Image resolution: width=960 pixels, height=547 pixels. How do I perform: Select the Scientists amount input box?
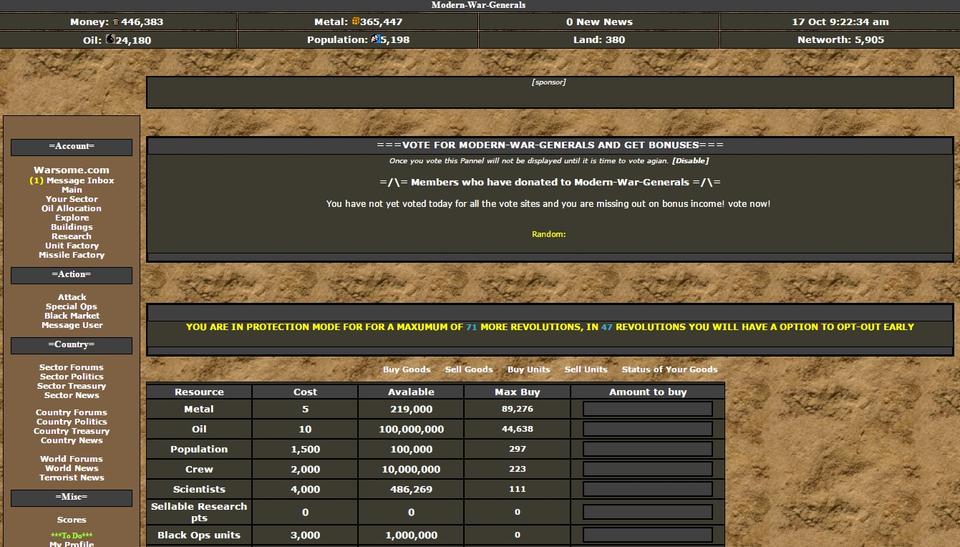point(647,489)
